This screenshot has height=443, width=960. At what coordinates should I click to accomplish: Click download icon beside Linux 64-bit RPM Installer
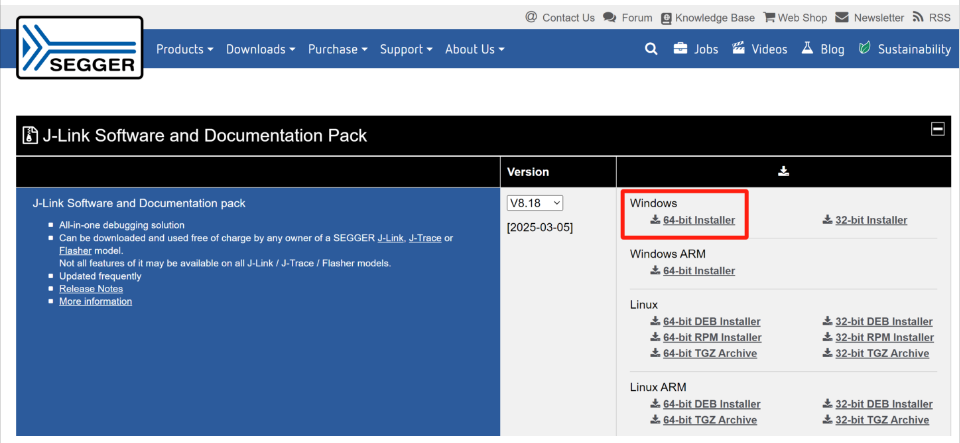[655, 337]
